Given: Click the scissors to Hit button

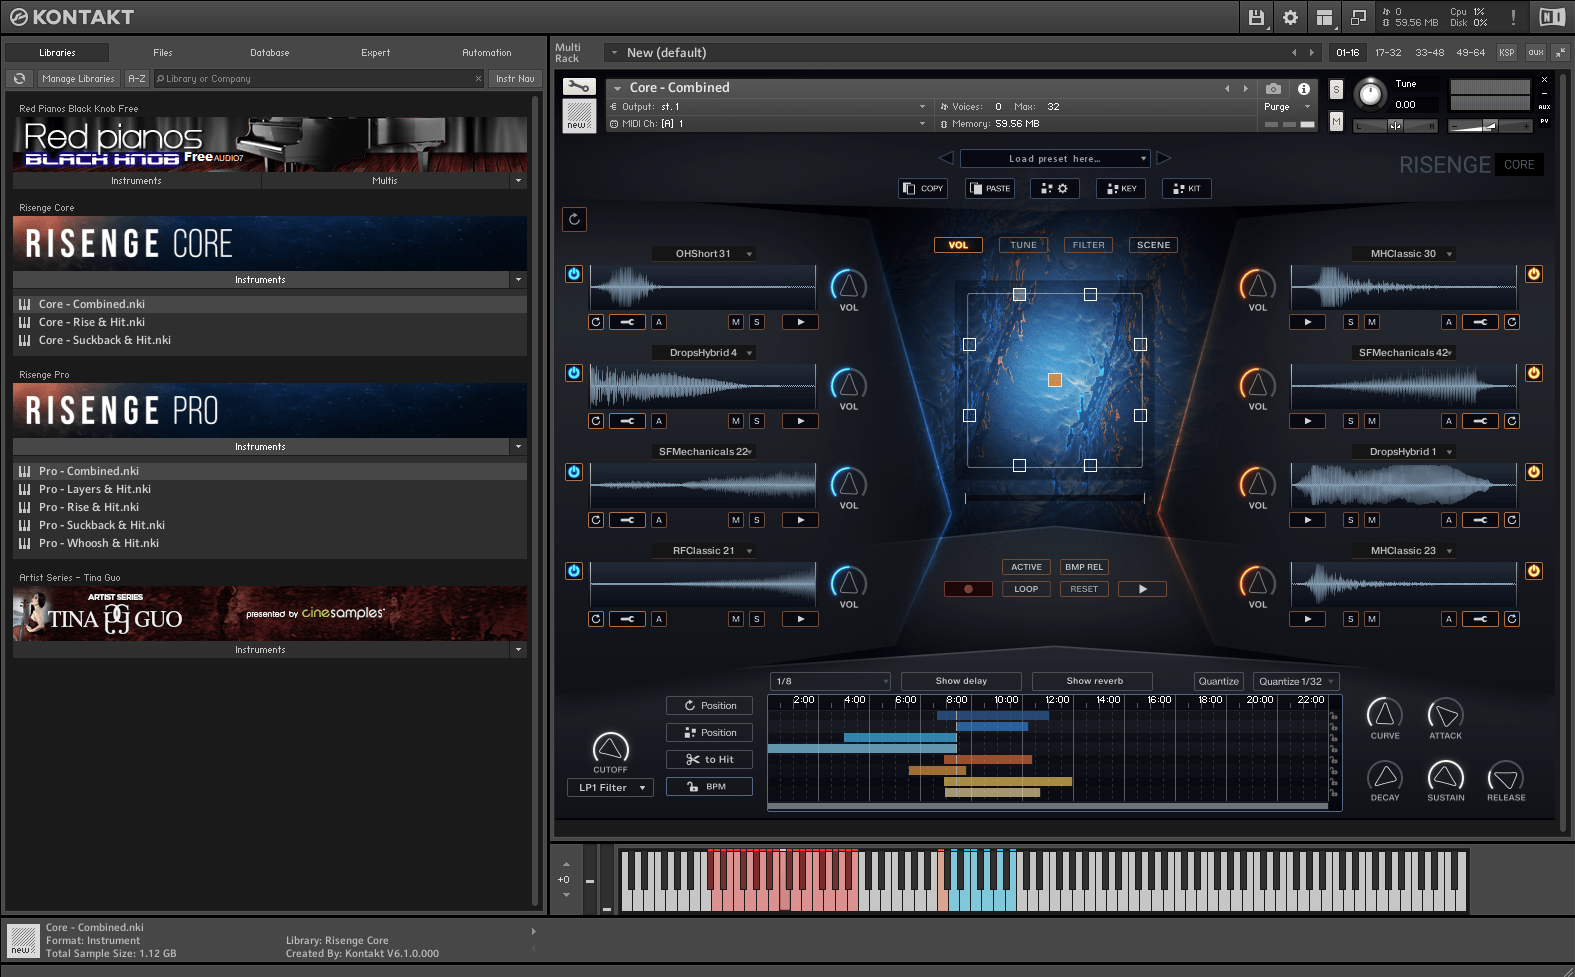Looking at the screenshot, I should [x=709, y=760].
